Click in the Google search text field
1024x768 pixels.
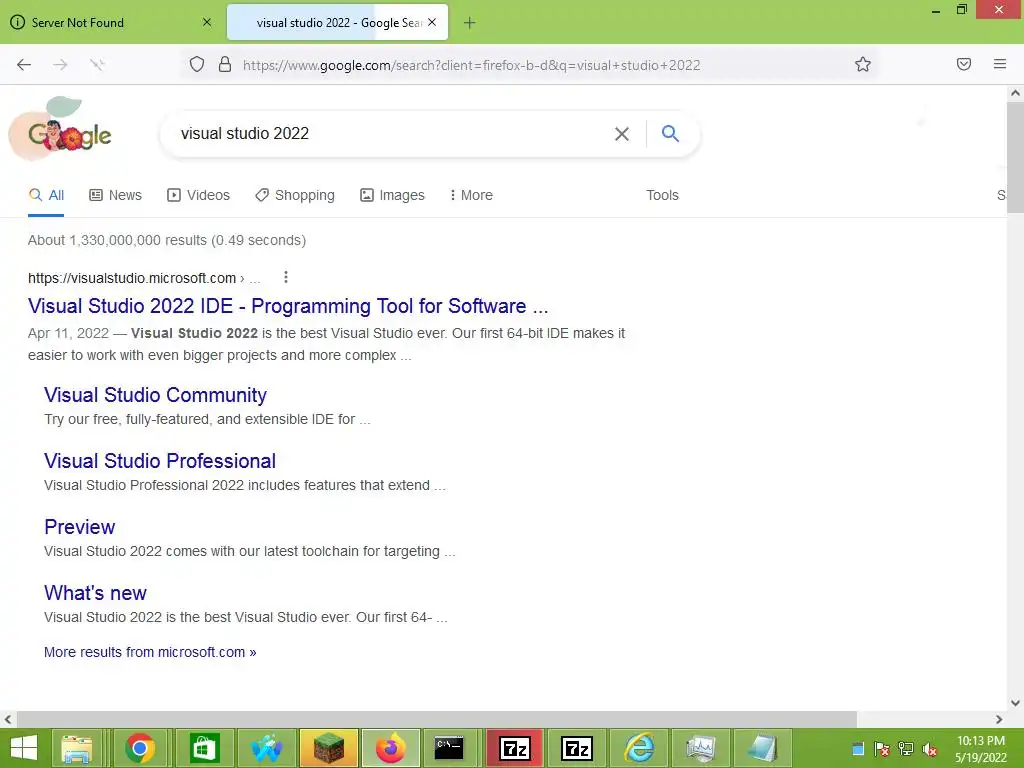tap(392, 134)
